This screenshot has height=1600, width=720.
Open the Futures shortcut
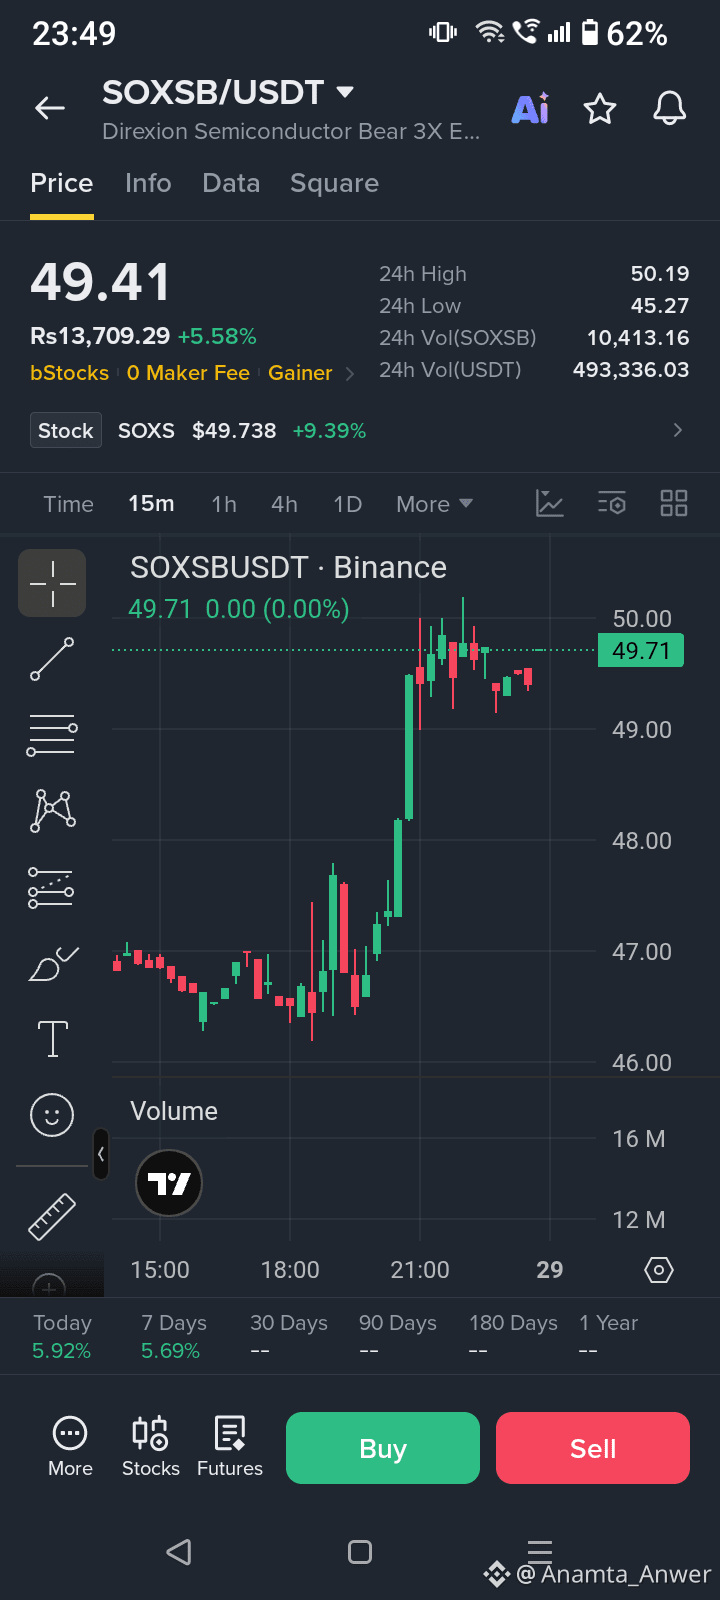coord(230,1447)
